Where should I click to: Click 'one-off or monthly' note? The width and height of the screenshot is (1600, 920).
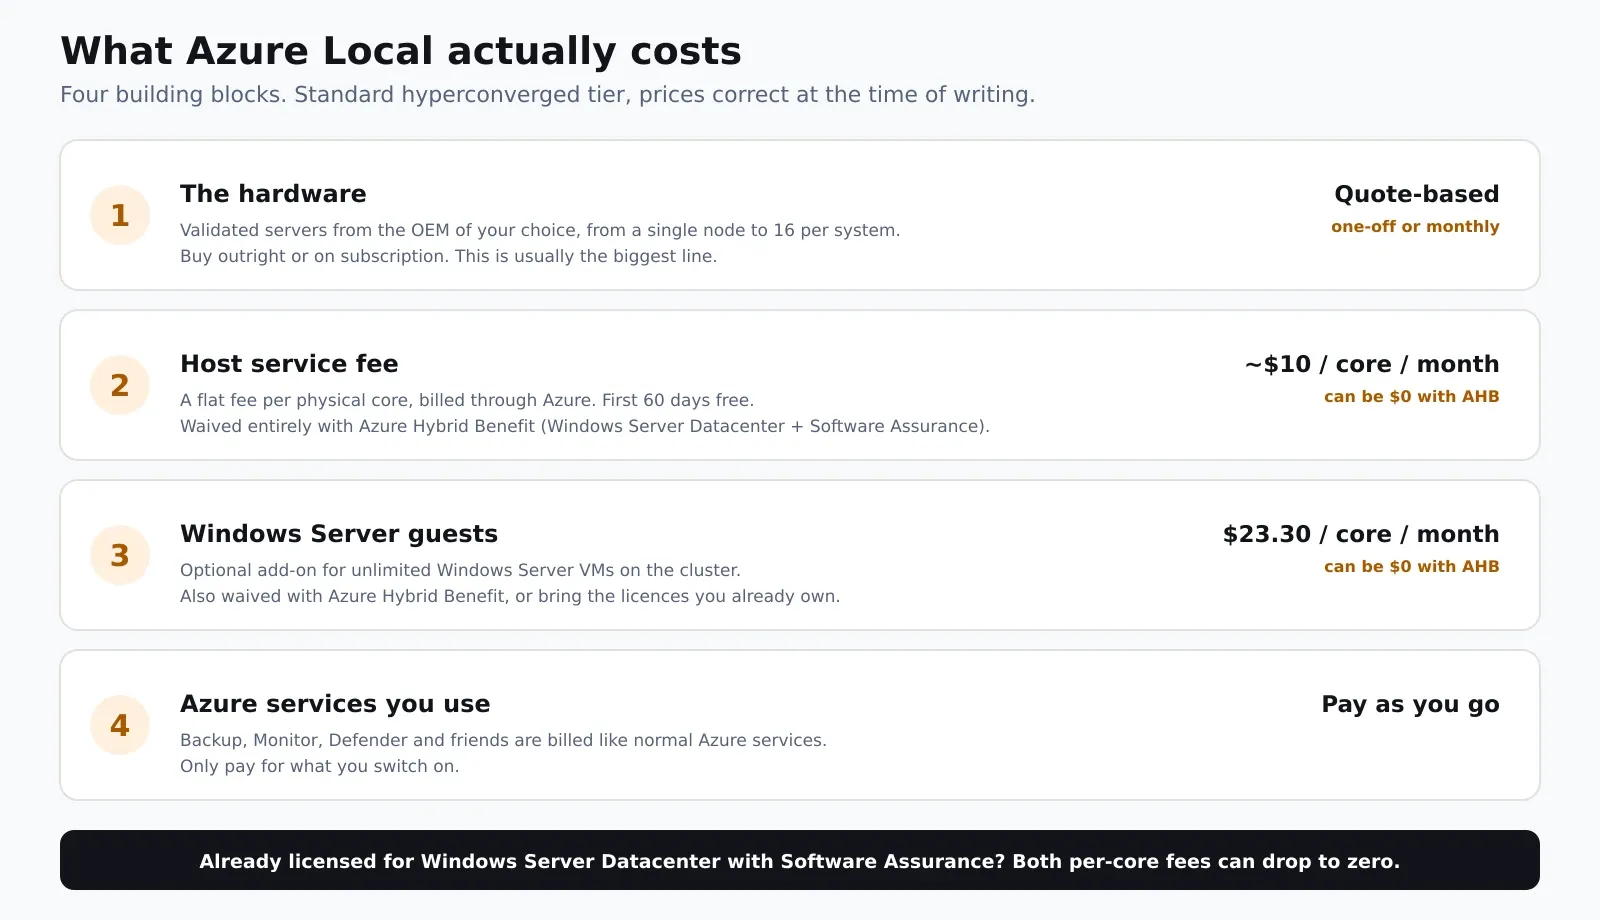pyautogui.click(x=1415, y=227)
